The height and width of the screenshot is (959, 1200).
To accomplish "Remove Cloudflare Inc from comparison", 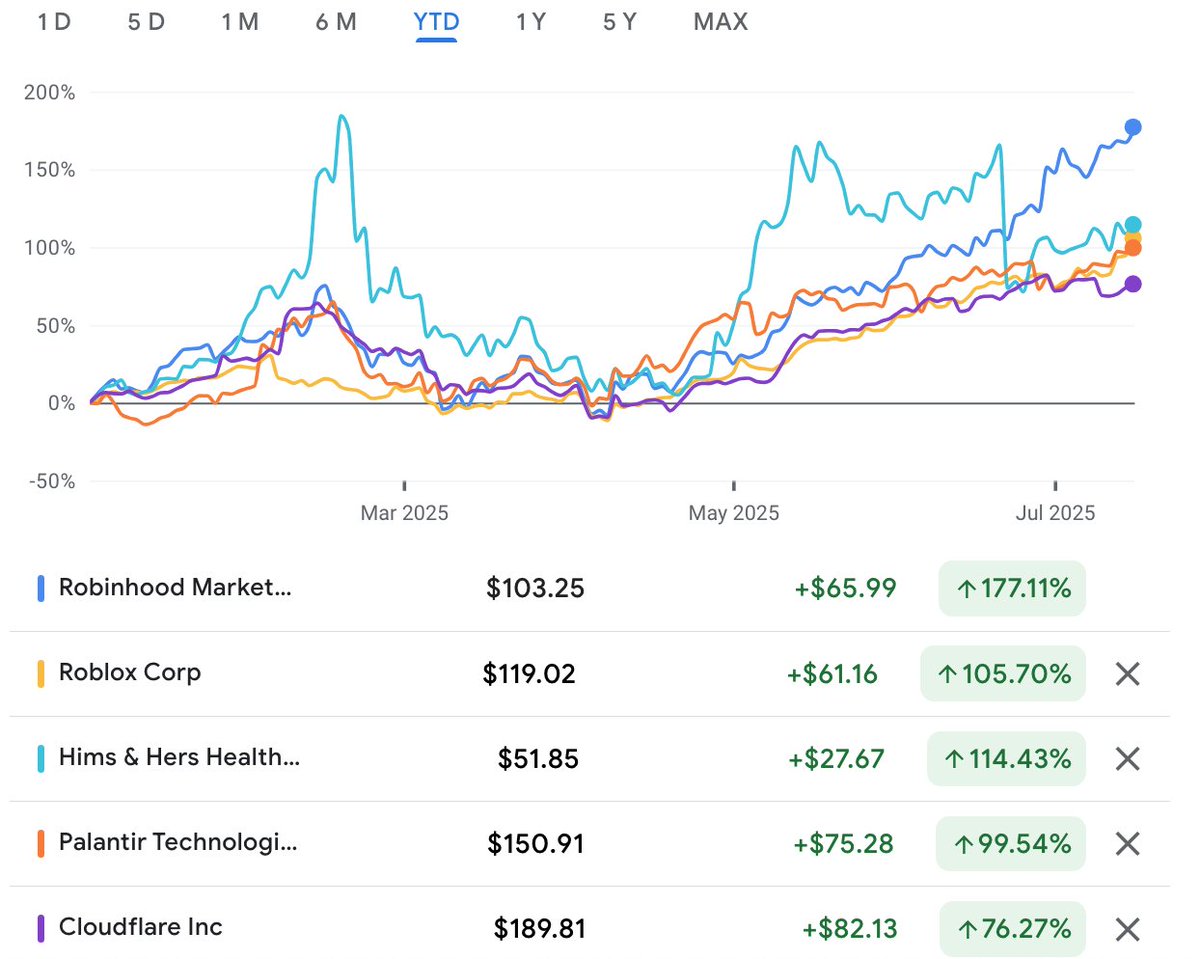I will (1127, 929).
